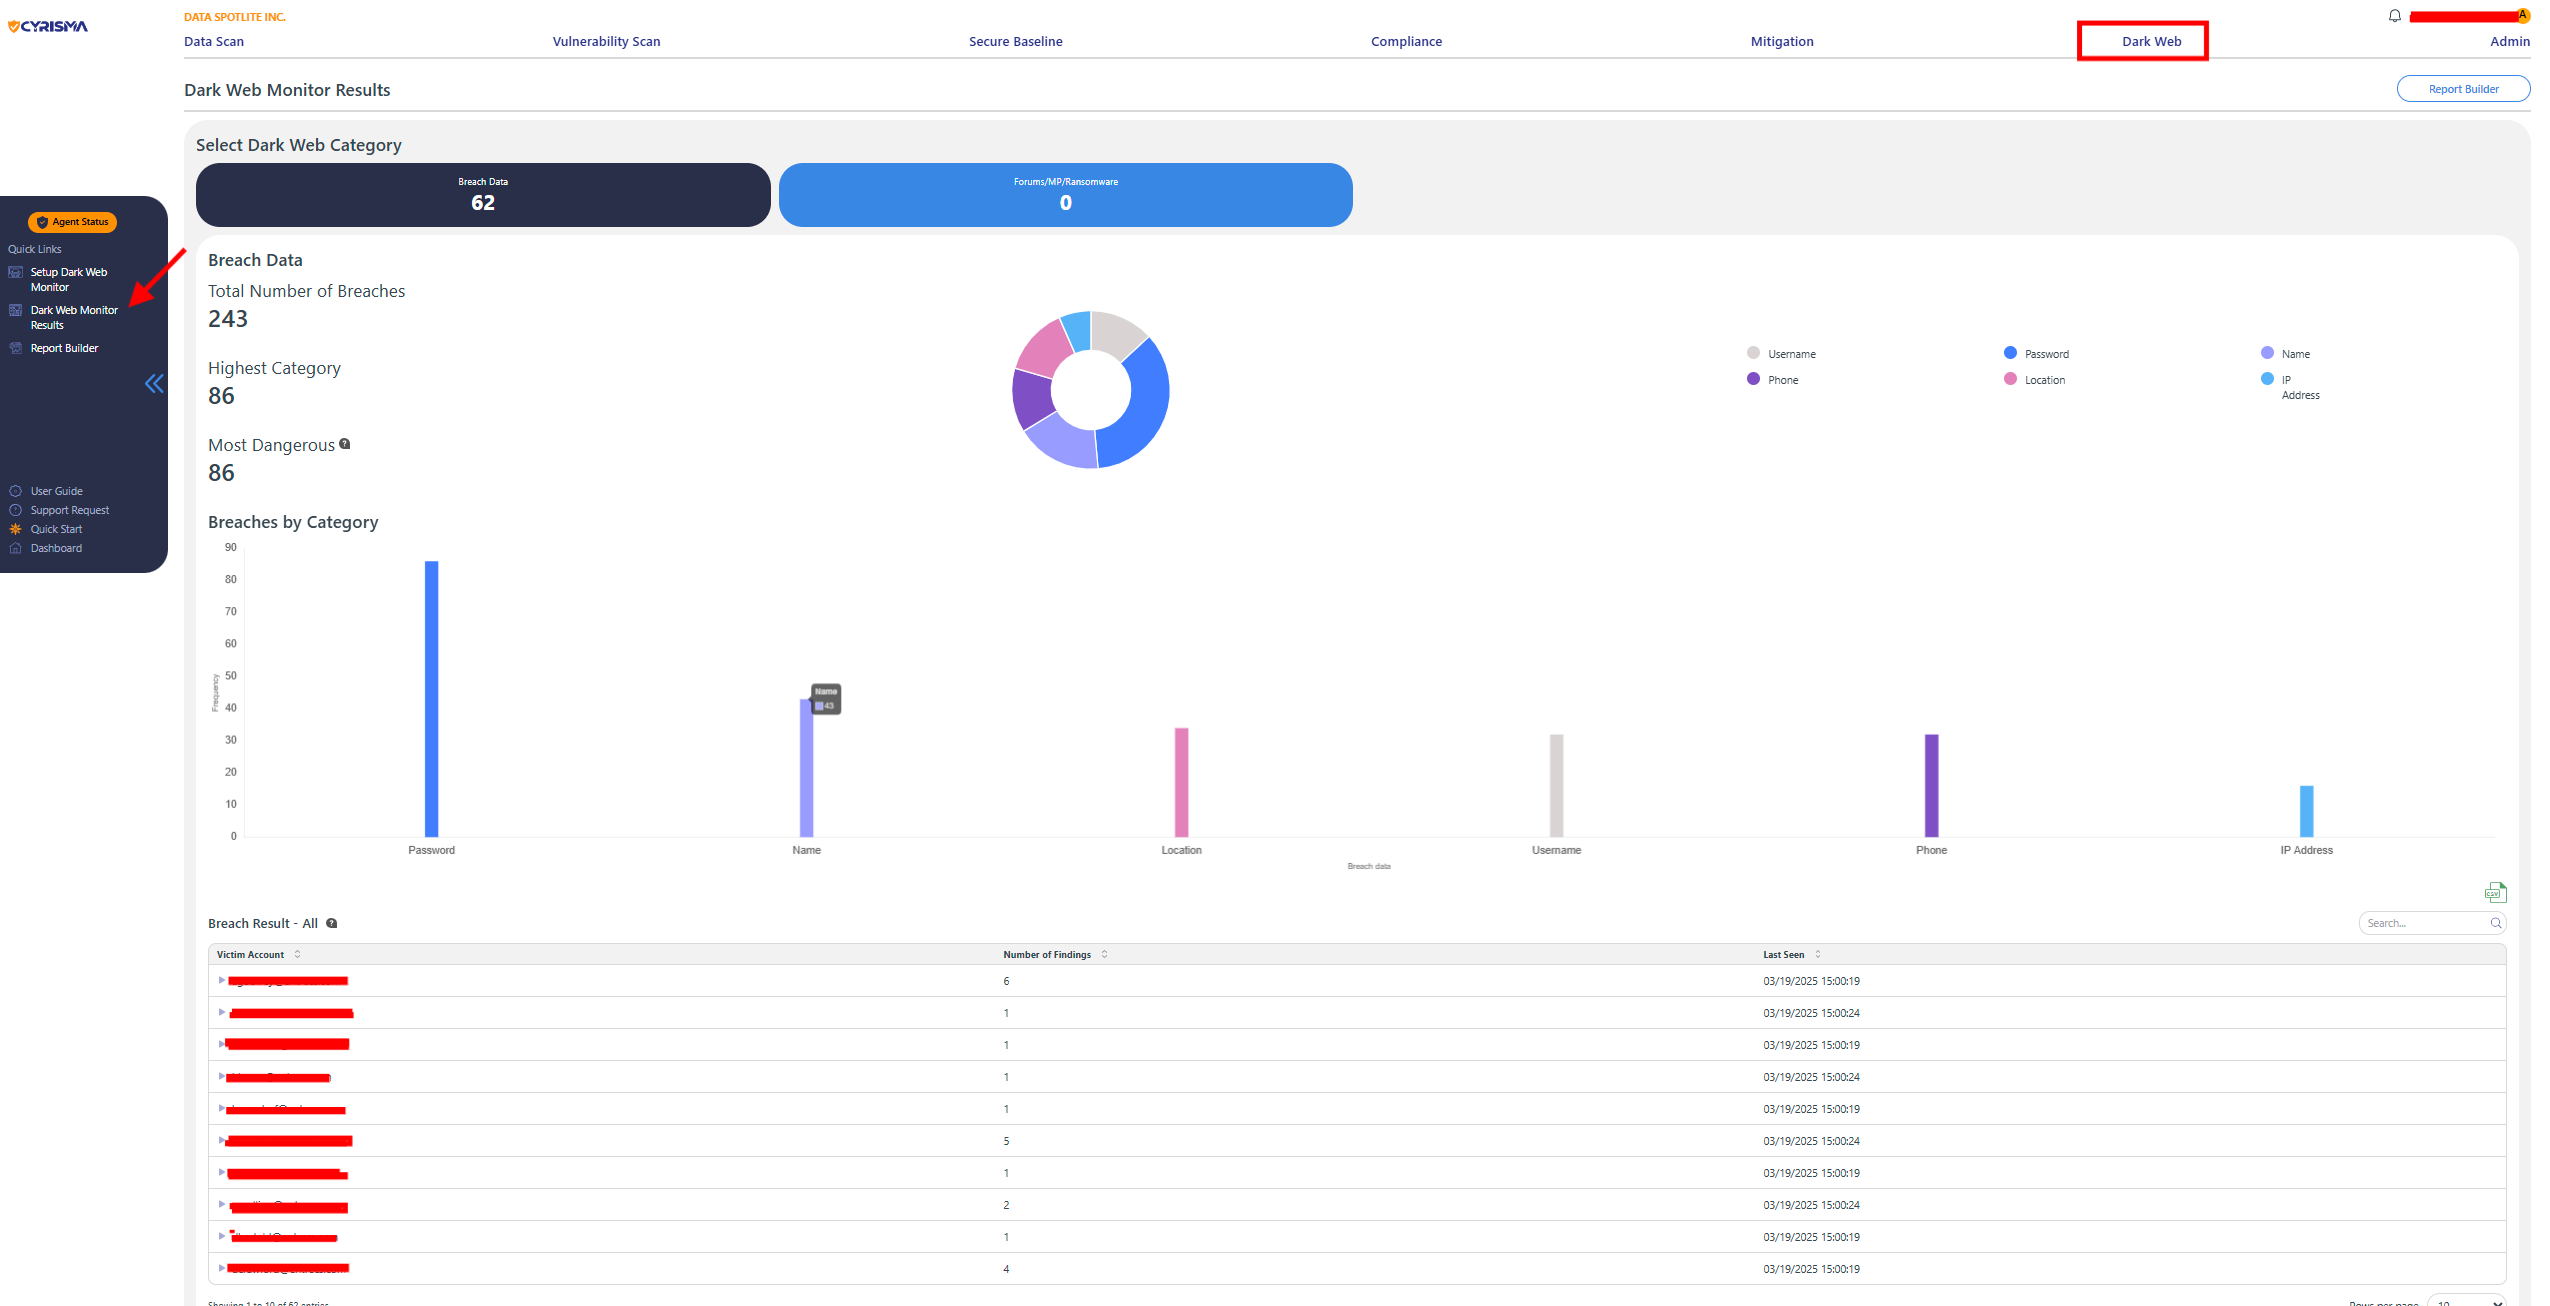Switch to the Compliance tab
2550x1306 pixels.
1405,41
